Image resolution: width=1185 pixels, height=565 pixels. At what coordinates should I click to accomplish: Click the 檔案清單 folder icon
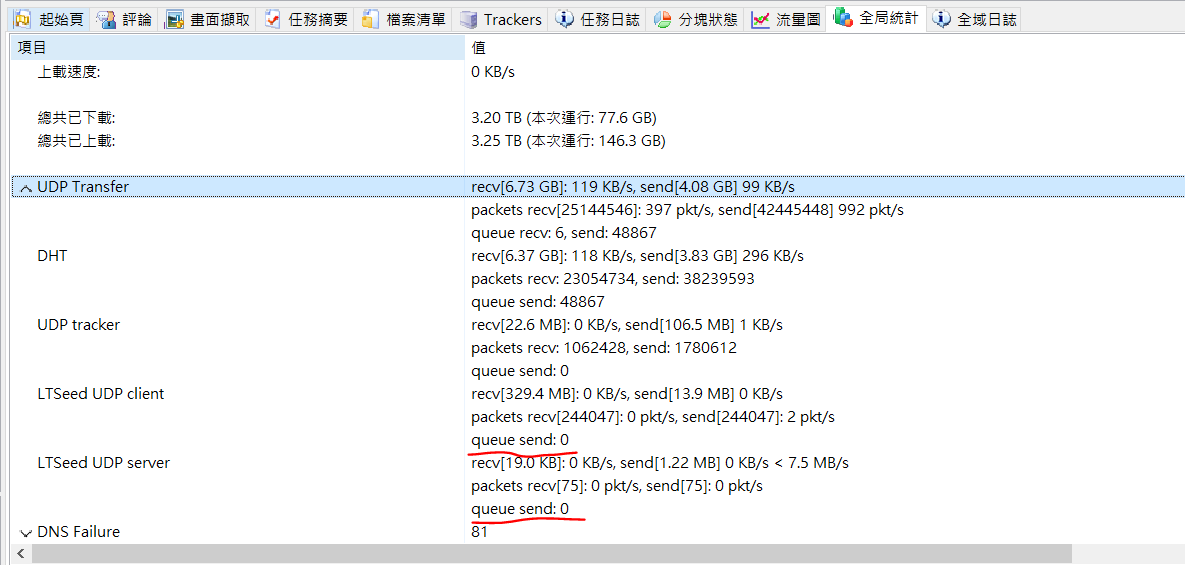[x=370, y=19]
